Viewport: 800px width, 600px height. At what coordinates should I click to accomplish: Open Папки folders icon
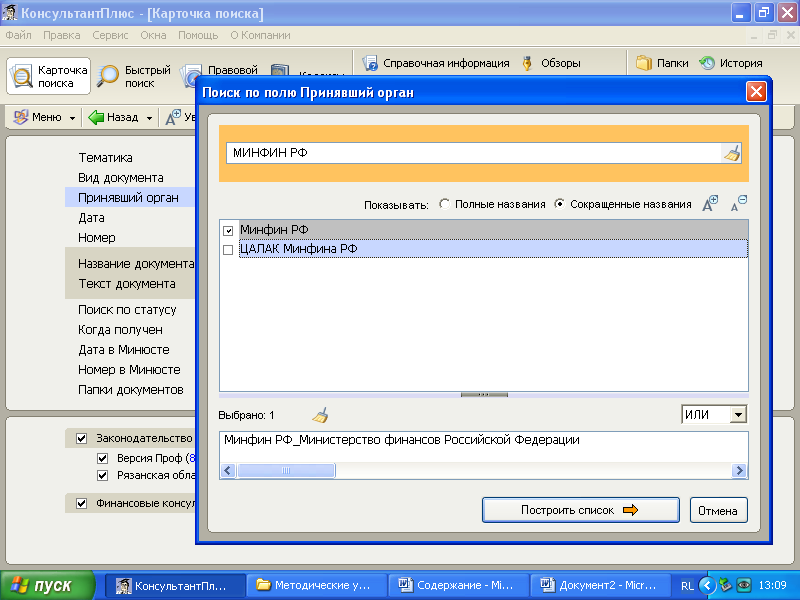tap(662, 63)
